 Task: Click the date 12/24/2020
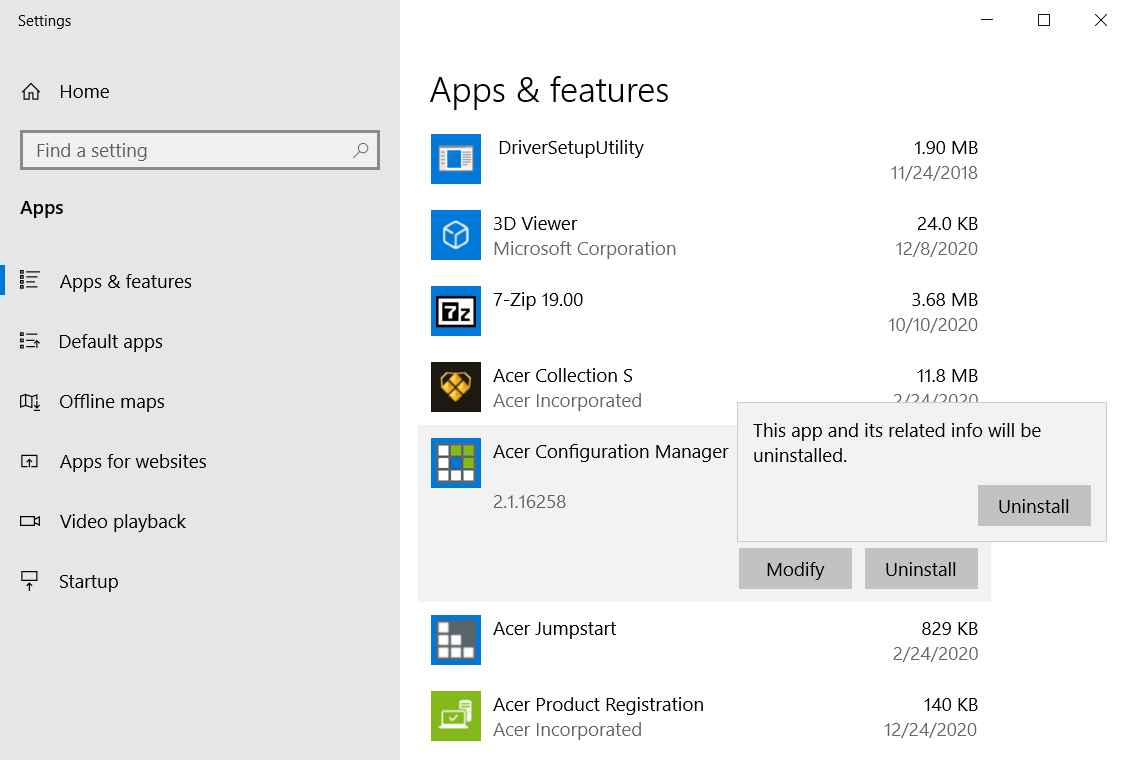point(930,730)
